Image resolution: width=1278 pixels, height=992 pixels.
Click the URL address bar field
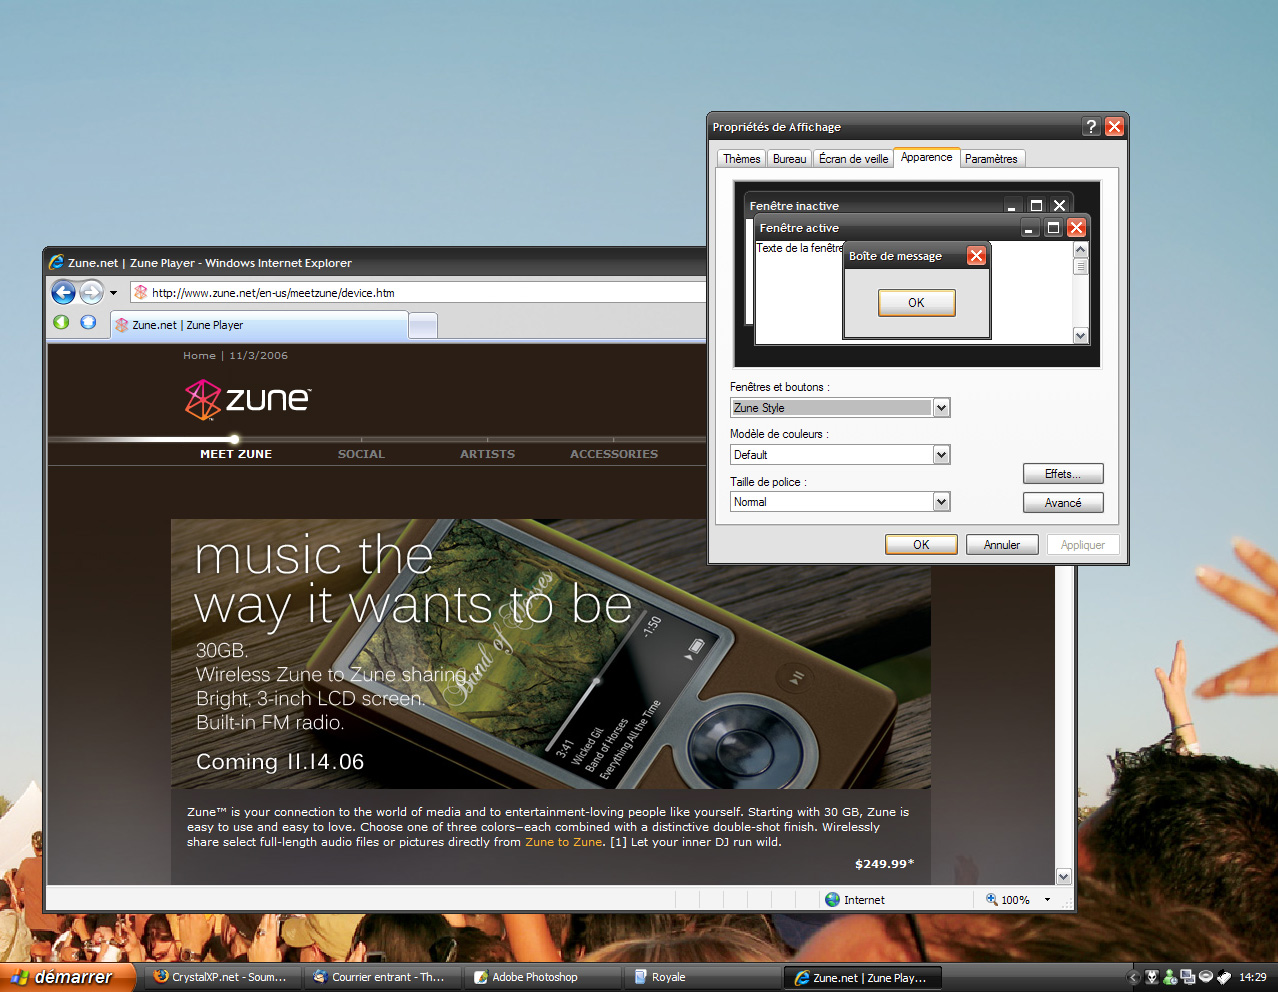pos(420,293)
